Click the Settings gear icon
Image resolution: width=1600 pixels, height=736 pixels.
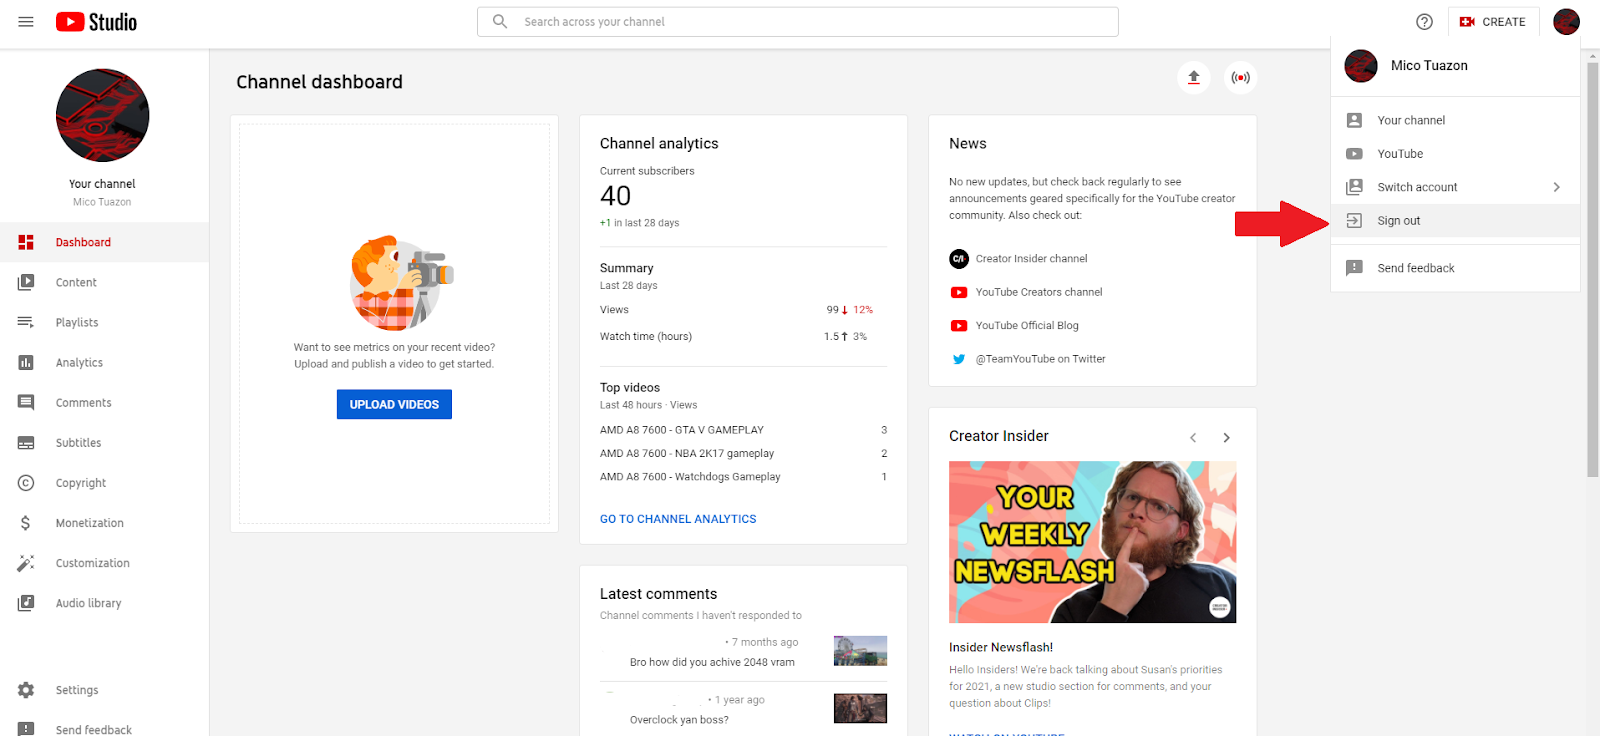click(x=26, y=690)
